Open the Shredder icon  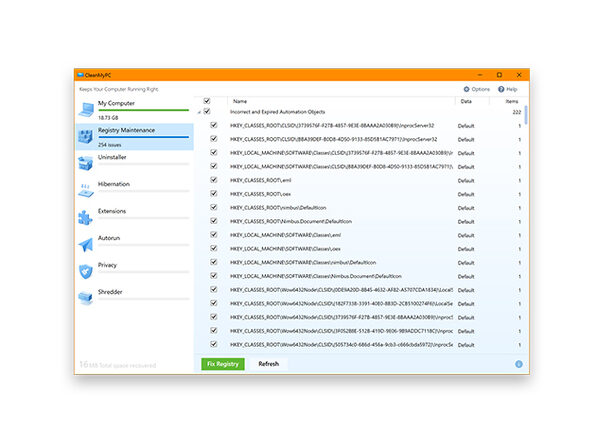pos(86,298)
